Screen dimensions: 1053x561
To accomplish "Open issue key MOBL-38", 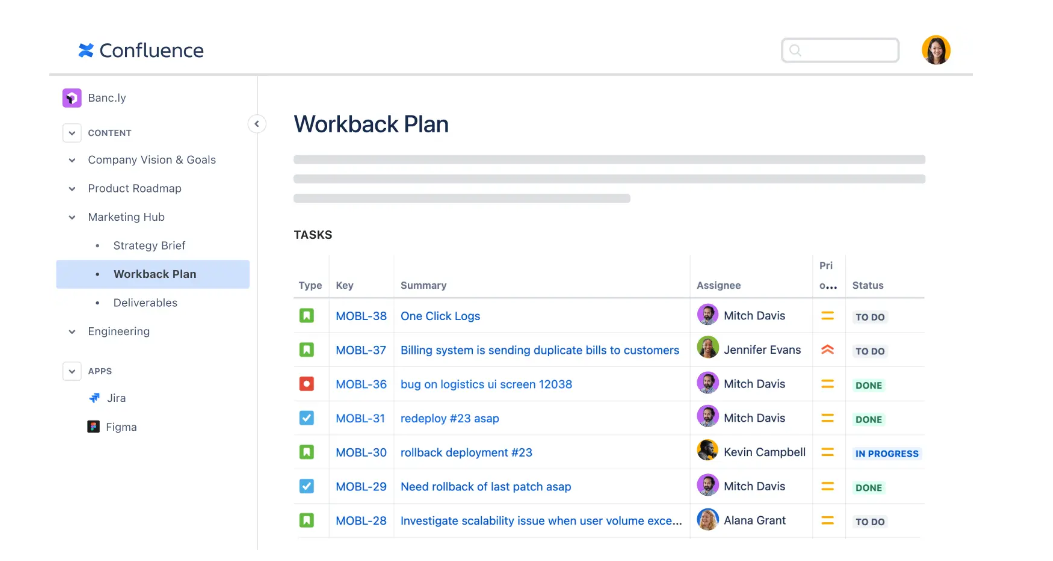I will [x=361, y=316].
